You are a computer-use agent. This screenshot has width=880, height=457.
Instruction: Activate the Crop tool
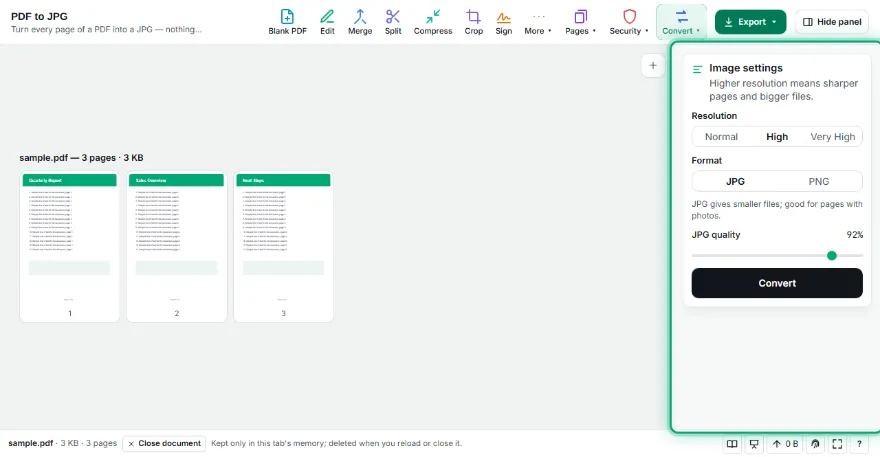point(474,22)
